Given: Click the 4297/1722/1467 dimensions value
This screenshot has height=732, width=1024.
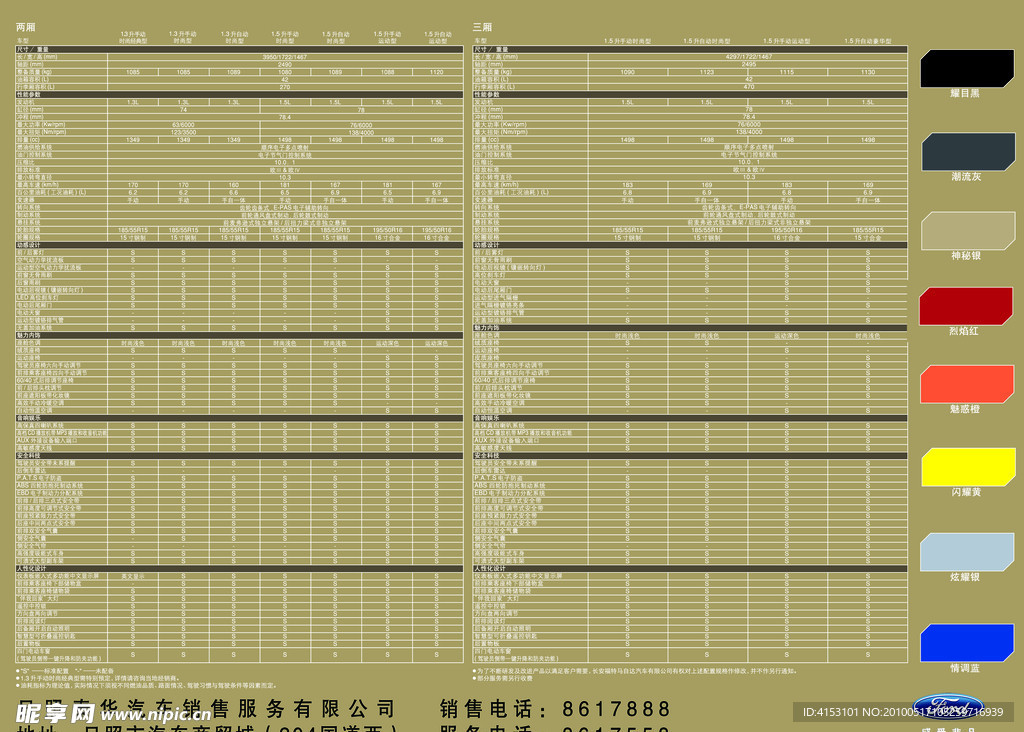Looking at the screenshot, I should 748,57.
